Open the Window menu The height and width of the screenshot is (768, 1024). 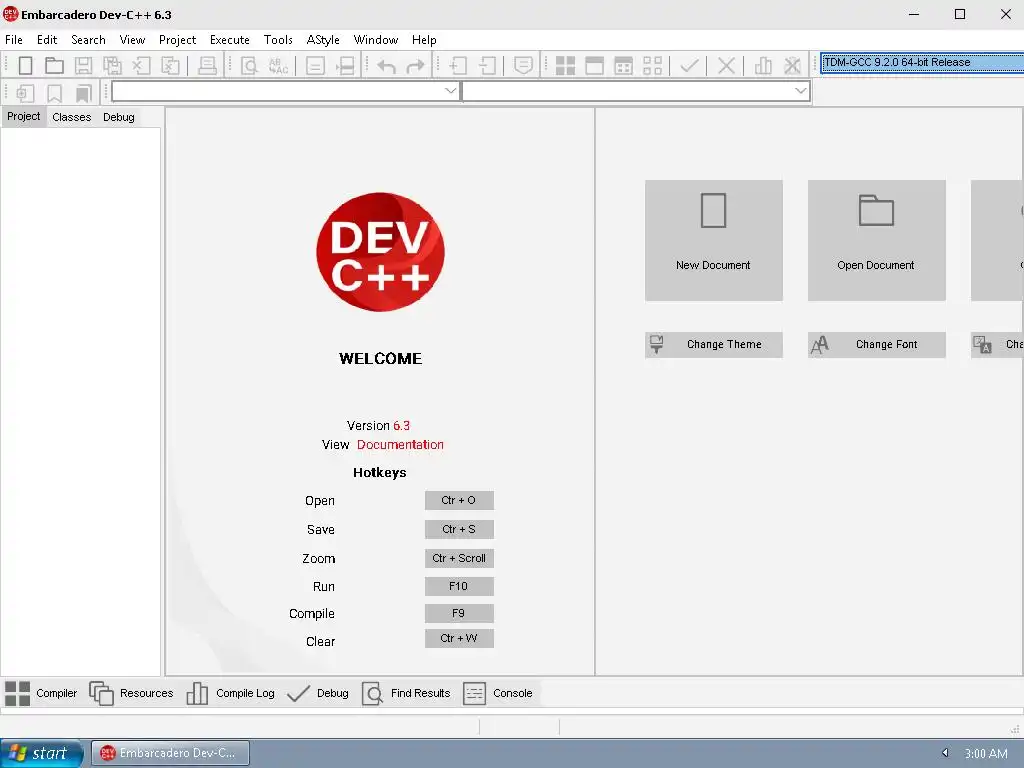point(376,40)
